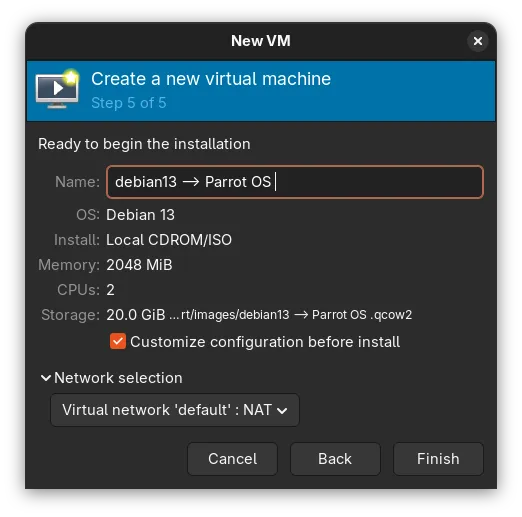
Task: Click the Memory value 2048 MiB
Action: click(139, 265)
